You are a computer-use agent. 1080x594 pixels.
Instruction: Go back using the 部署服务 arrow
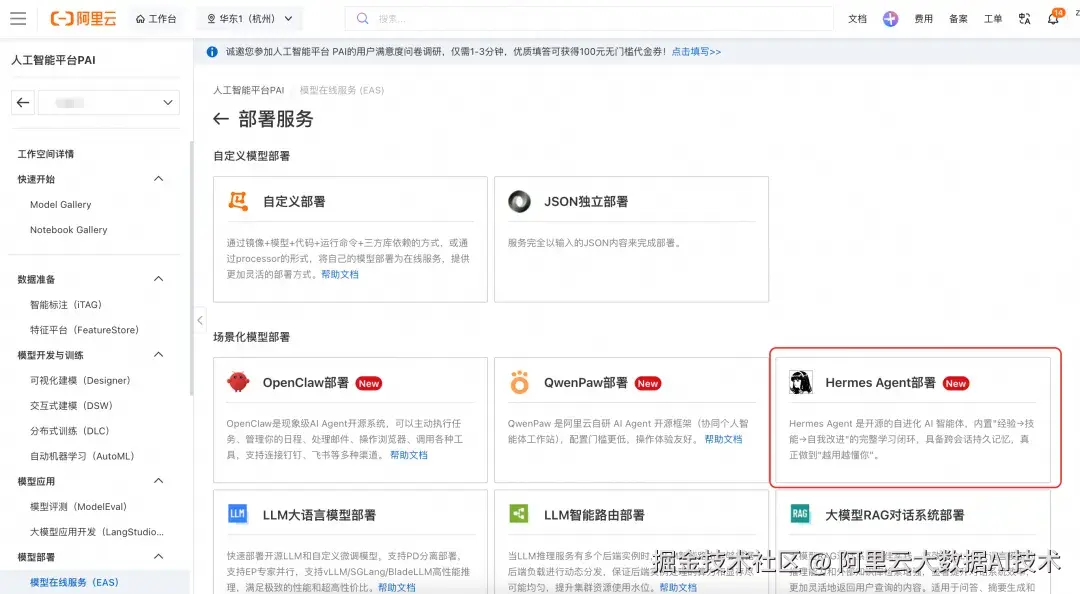[x=220, y=119]
